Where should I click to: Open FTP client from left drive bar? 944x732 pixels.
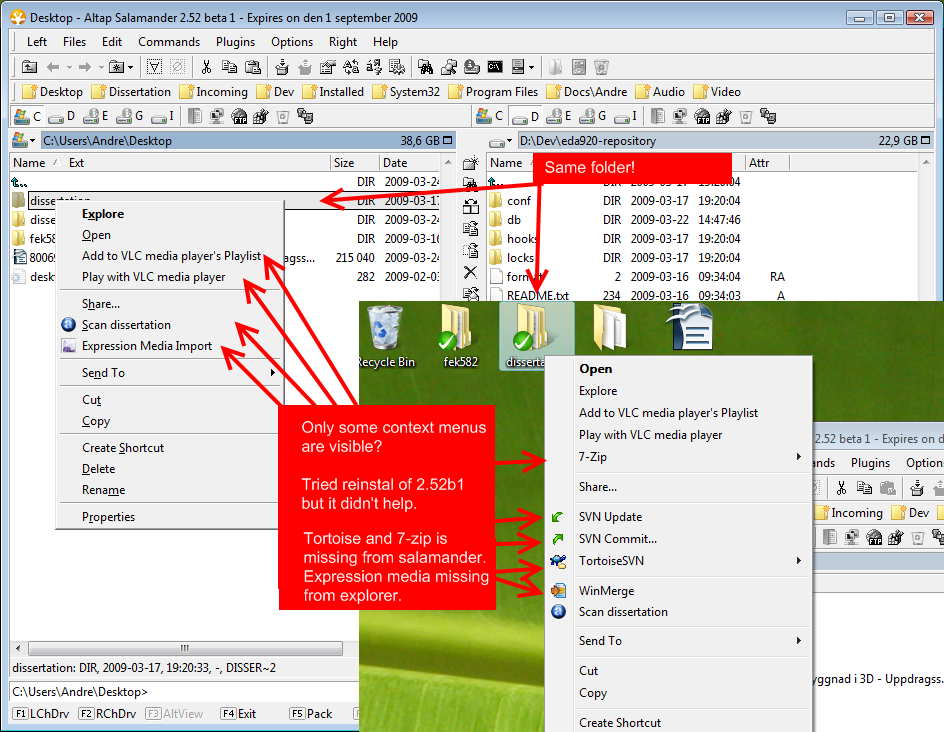(239, 116)
